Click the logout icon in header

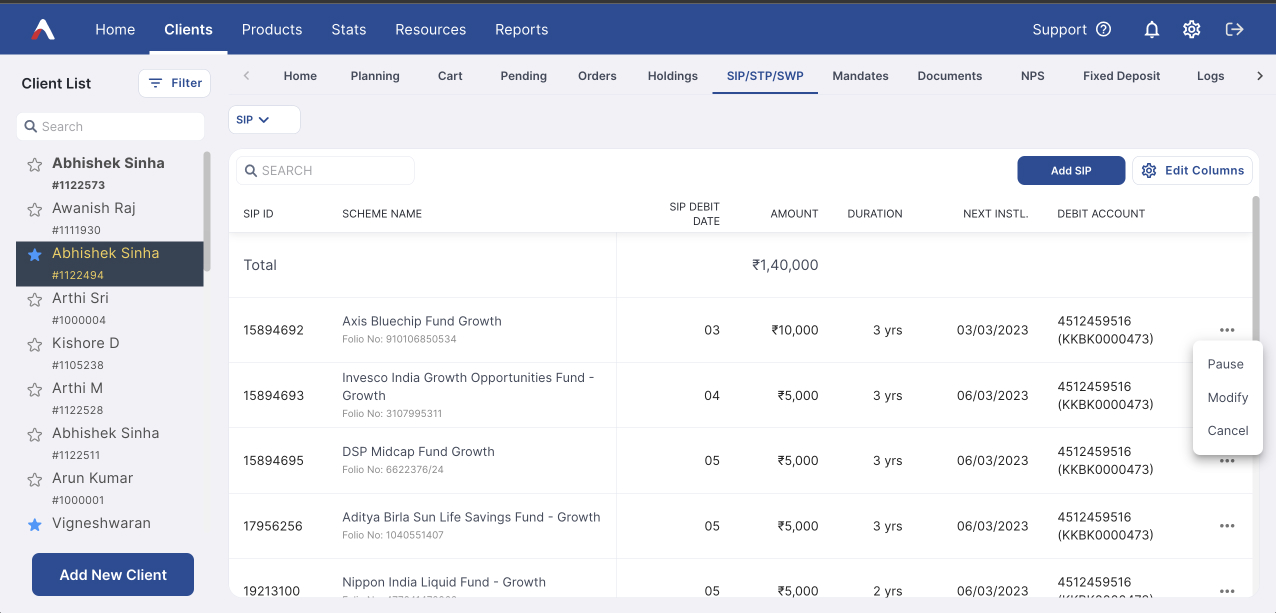(1235, 29)
